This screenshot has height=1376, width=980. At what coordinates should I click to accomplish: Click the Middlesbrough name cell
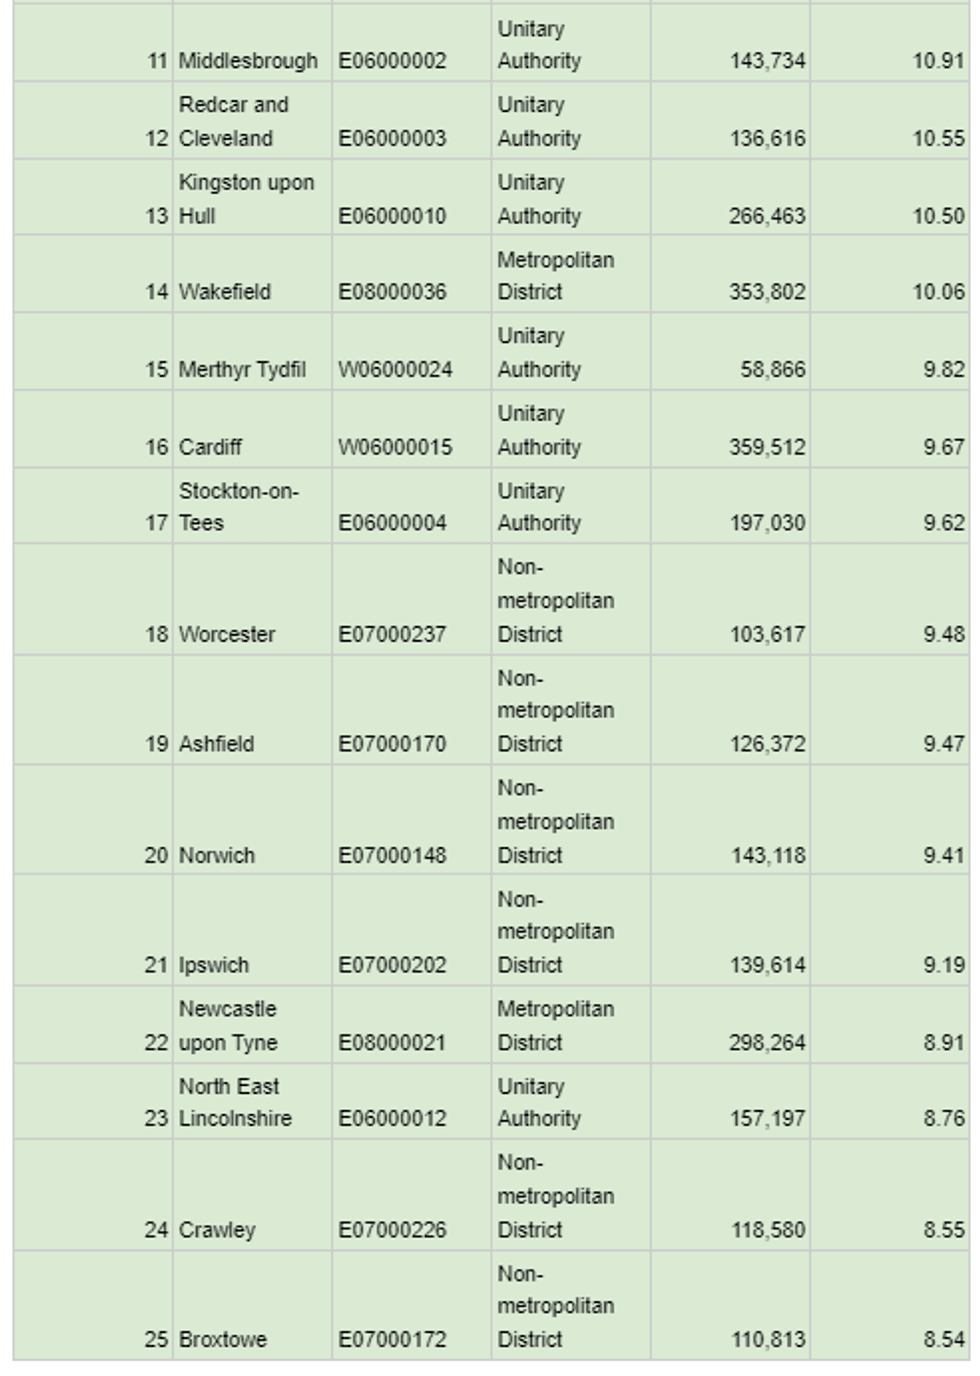click(248, 61)
